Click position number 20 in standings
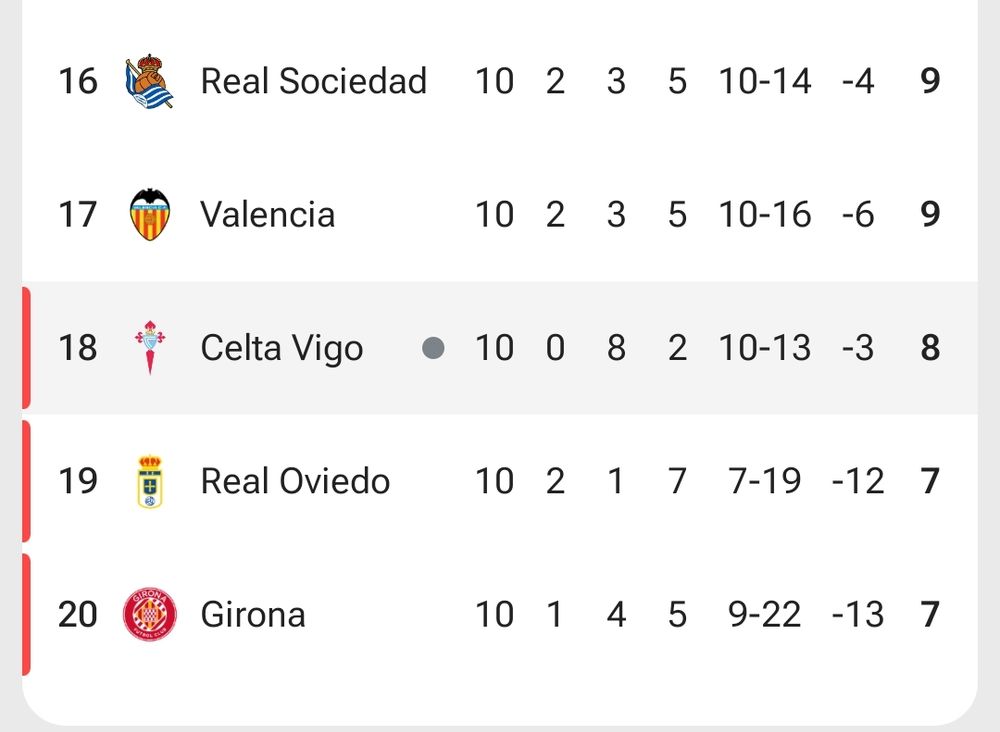This screenshot has width=1000, height=732. coord(77,614)
